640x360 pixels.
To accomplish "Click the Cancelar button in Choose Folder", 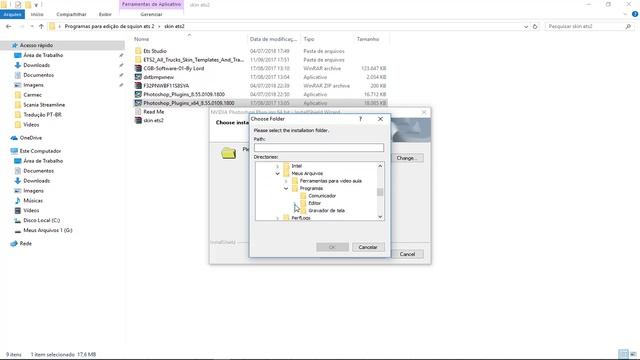I will (x=368, y=247).
